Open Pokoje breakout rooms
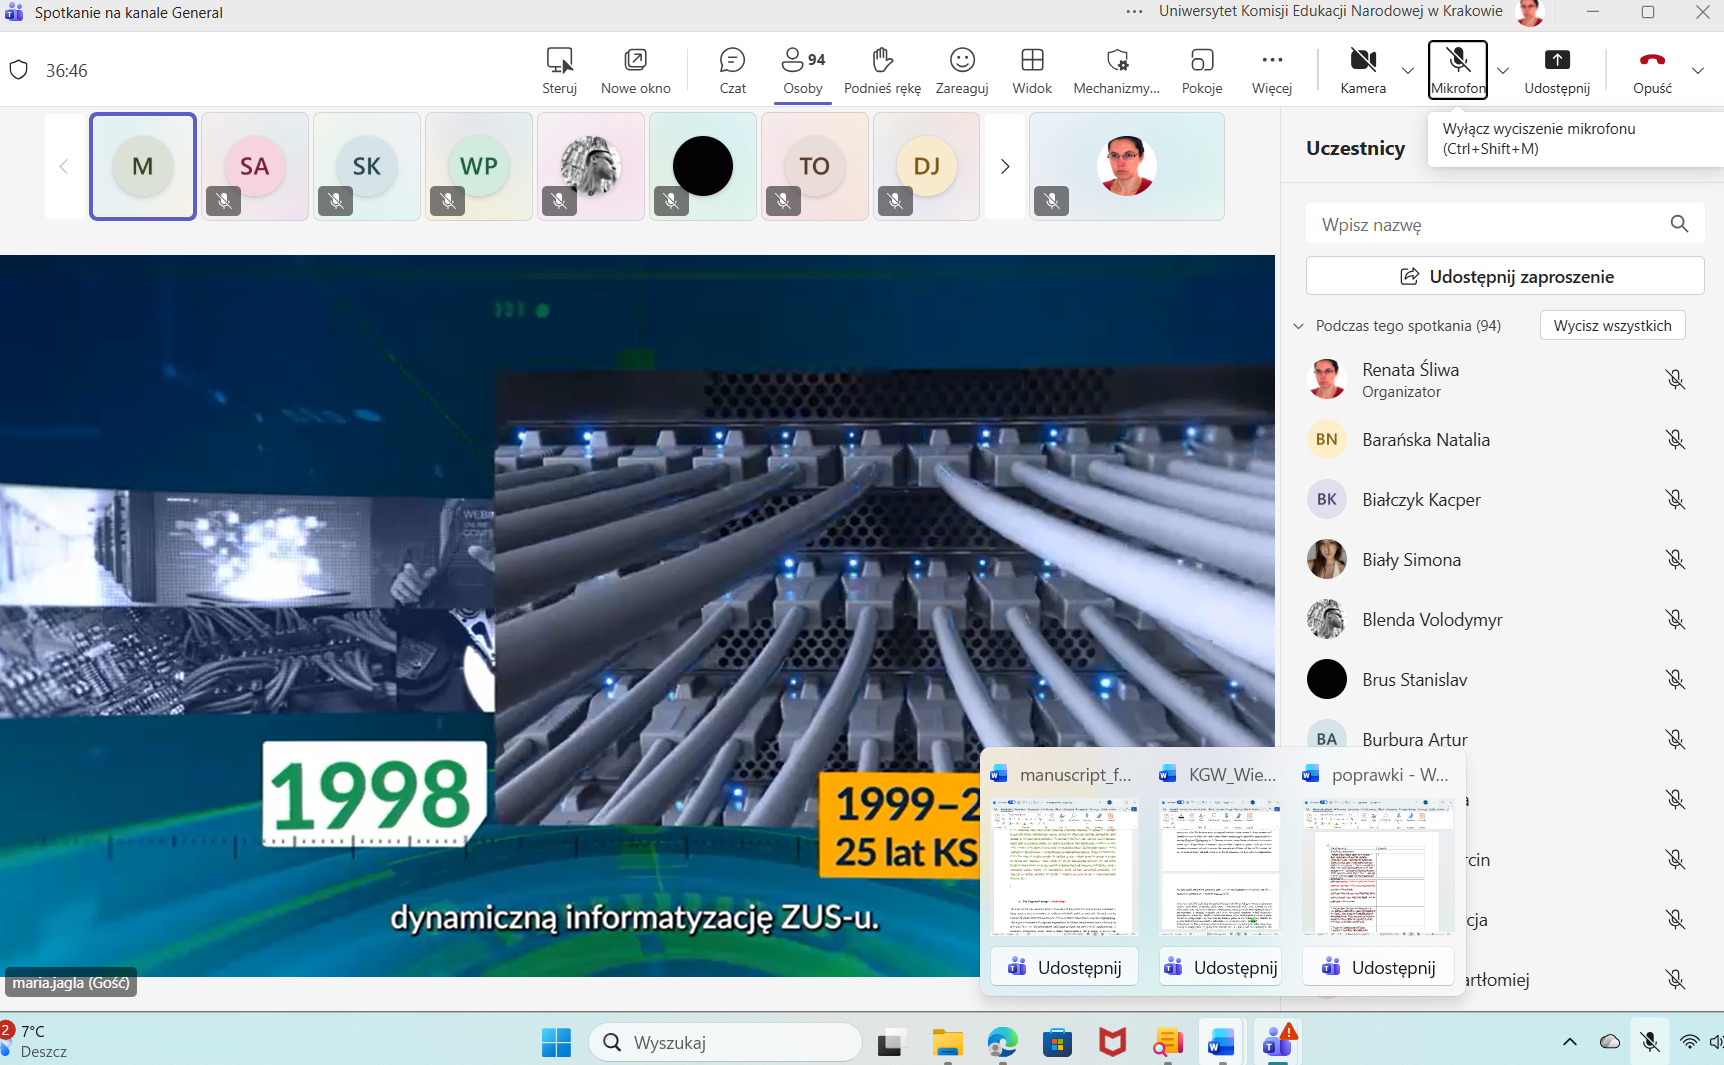The height and width of the screenshot is (1065, 1724). [1202, 70]
